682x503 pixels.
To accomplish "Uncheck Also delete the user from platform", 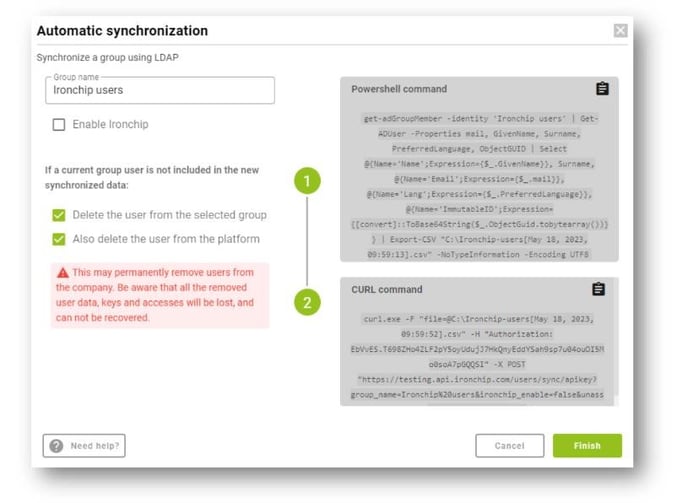I will pos(59,239).
